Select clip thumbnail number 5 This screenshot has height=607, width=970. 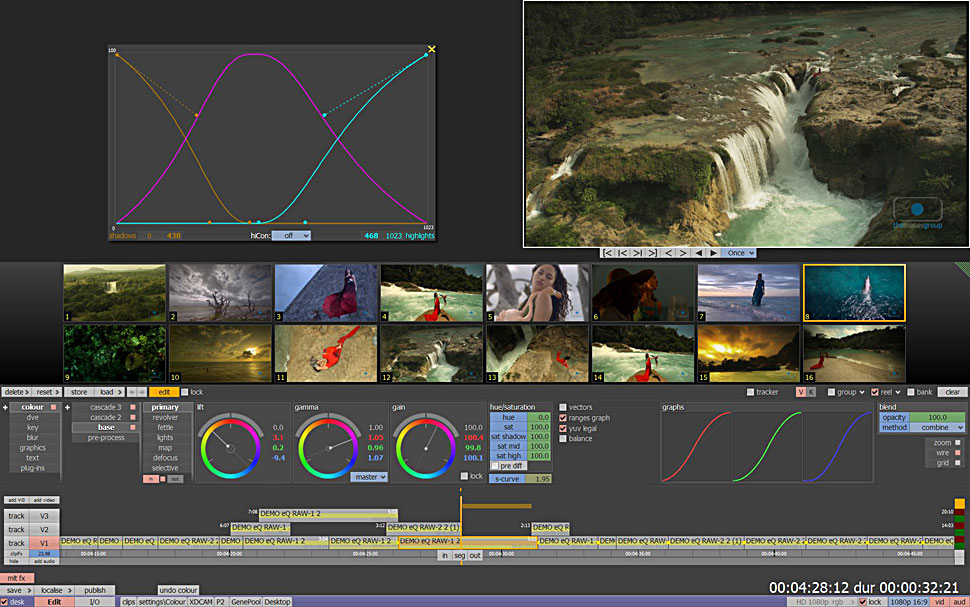coord(537,293)
